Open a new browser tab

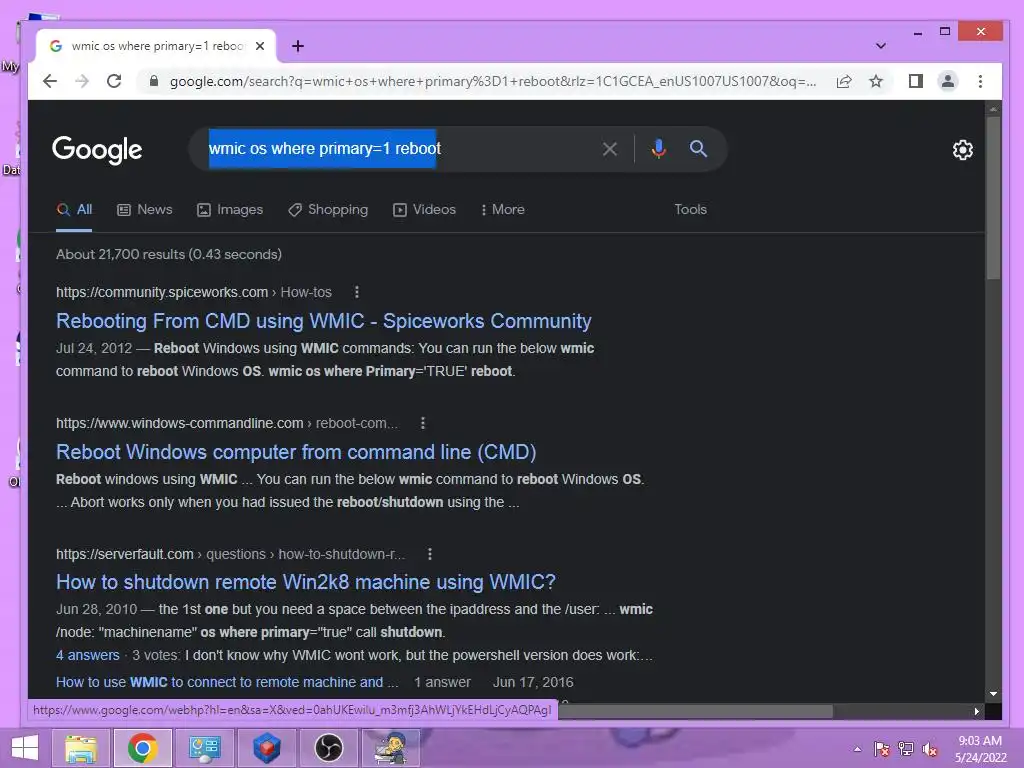click(x=298, y=46)
